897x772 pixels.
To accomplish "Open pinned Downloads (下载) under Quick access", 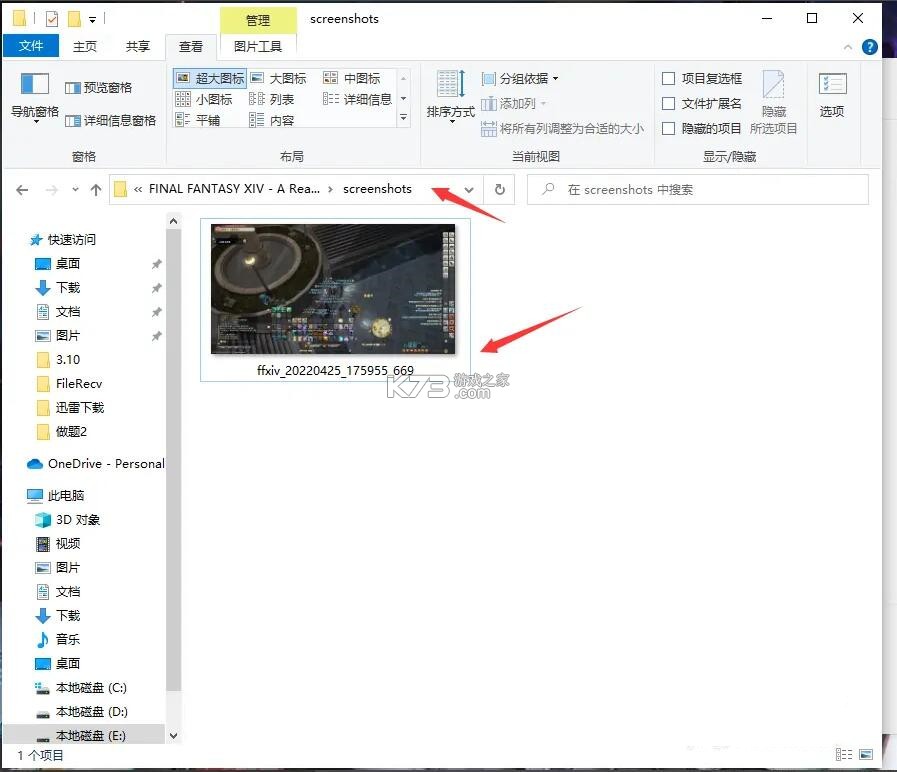I will 58,288.
